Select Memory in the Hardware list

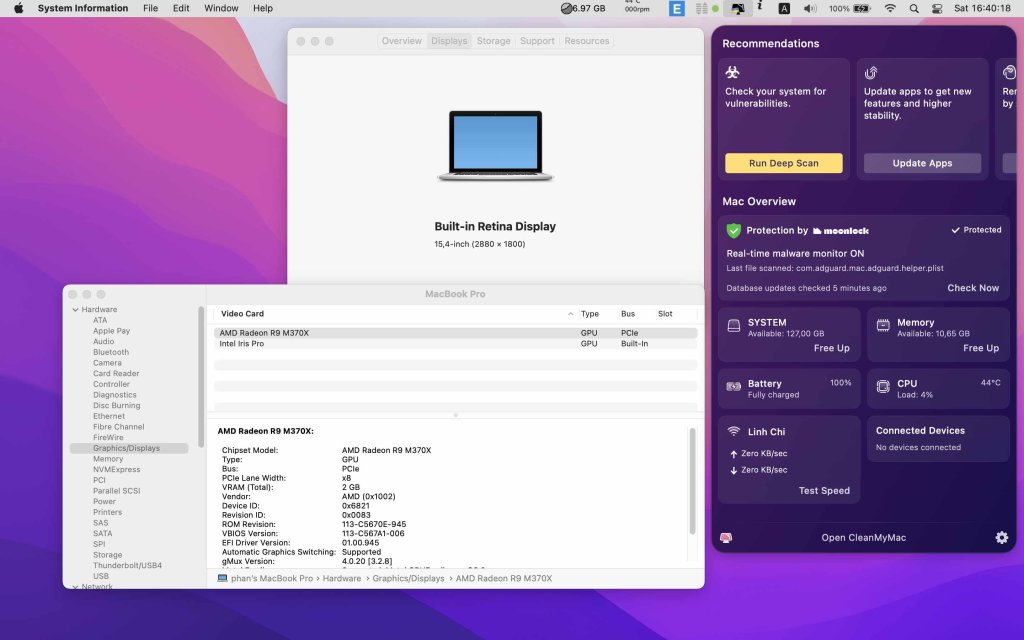tap(108, 459)
